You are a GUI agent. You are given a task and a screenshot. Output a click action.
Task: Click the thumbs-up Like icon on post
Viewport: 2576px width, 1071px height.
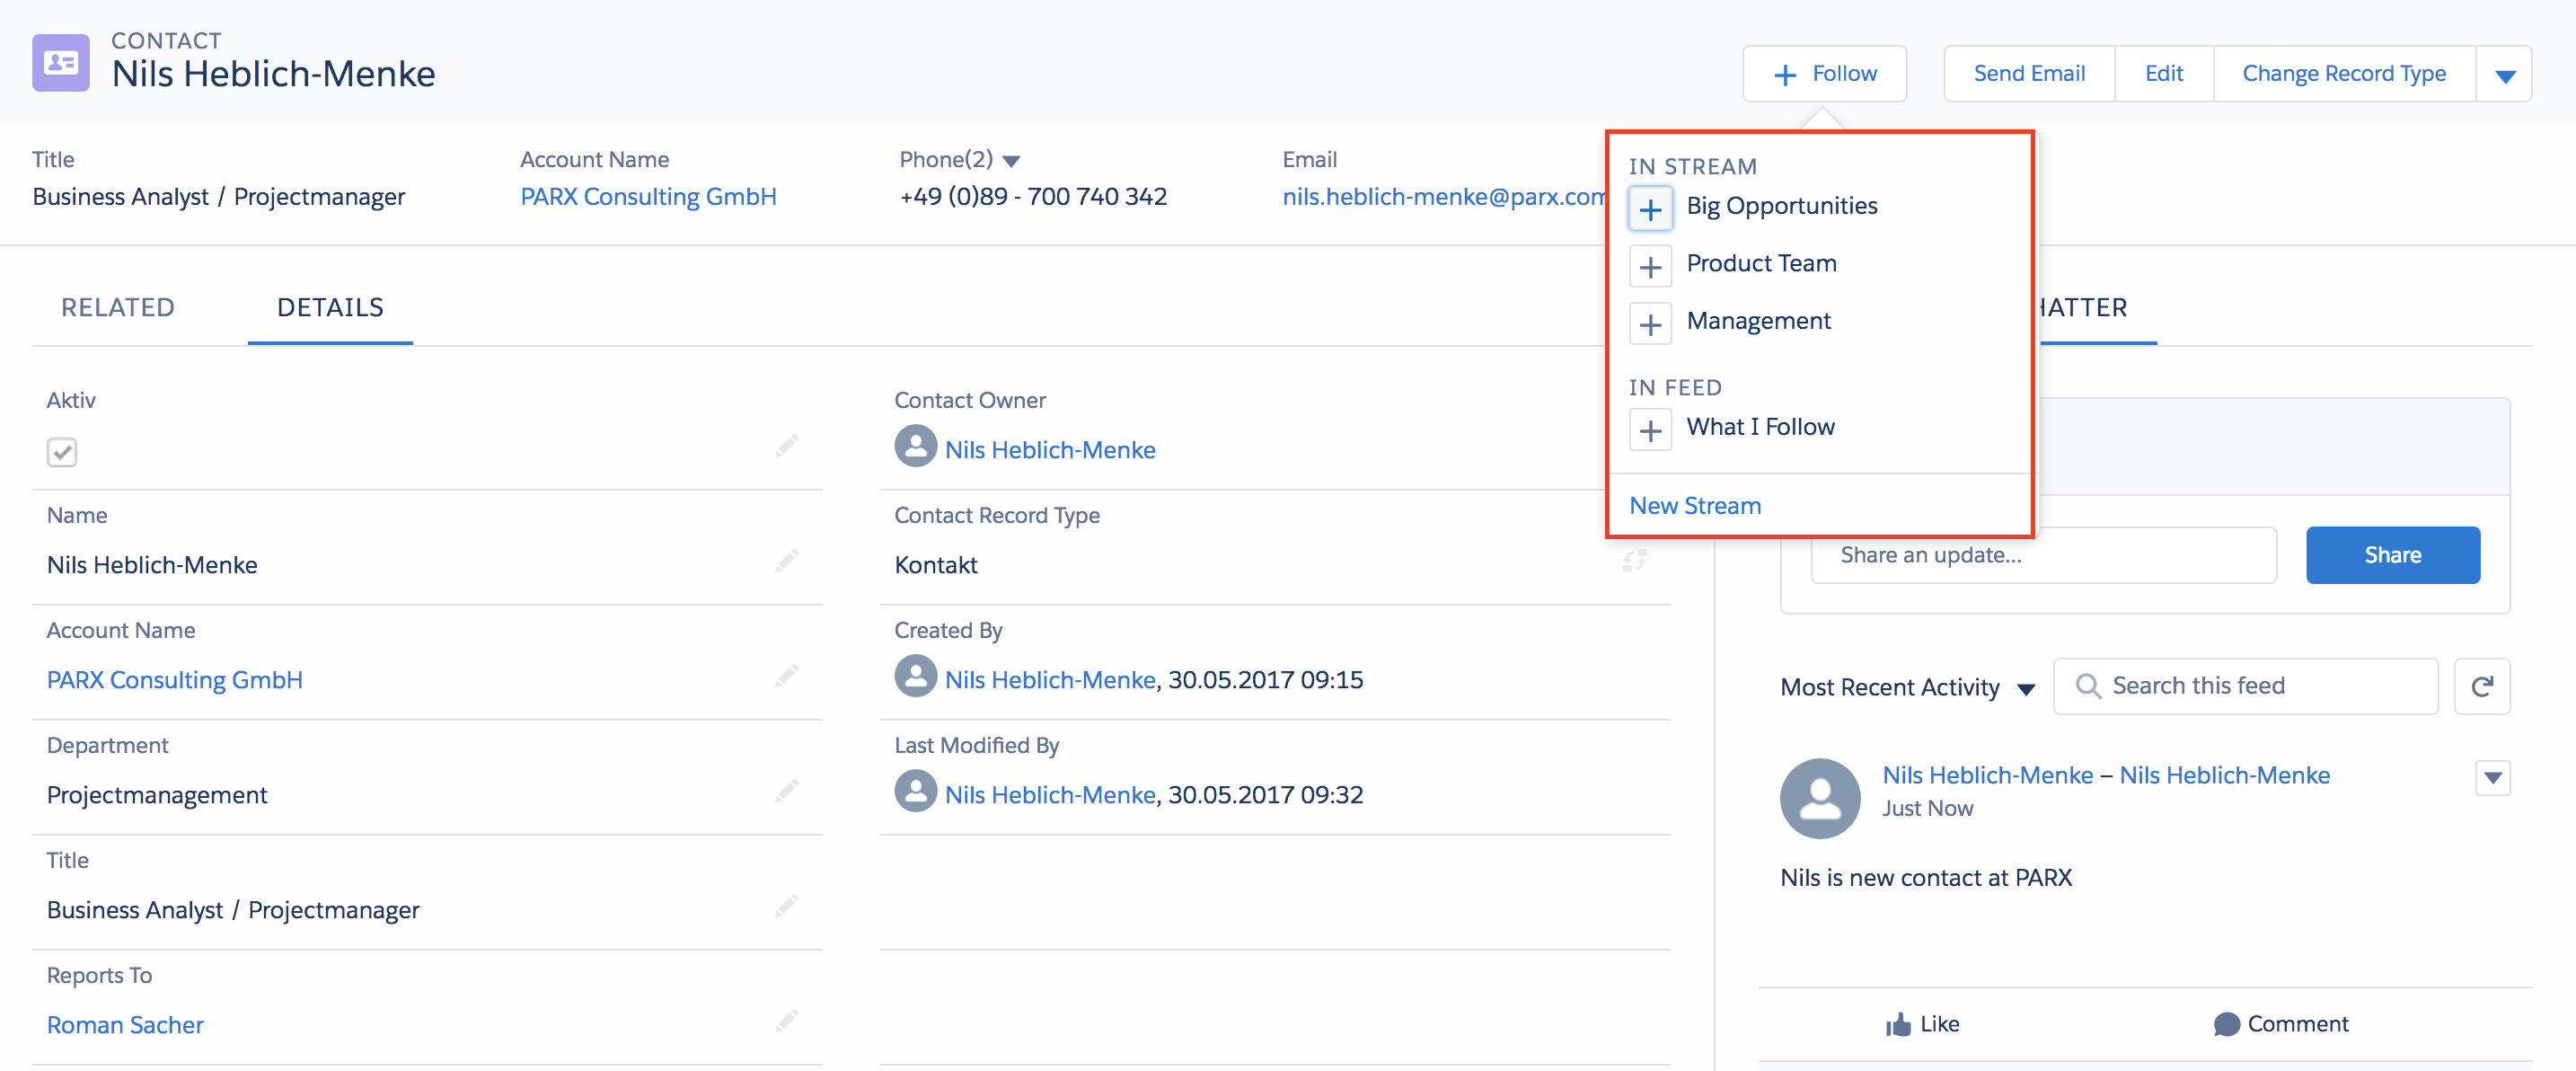[x=1897, y=1024]
